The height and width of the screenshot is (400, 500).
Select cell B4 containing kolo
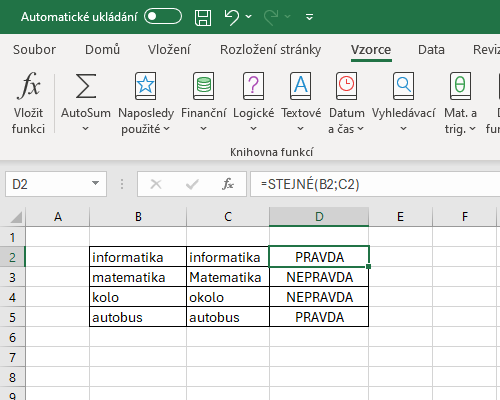tap(138, 297)
